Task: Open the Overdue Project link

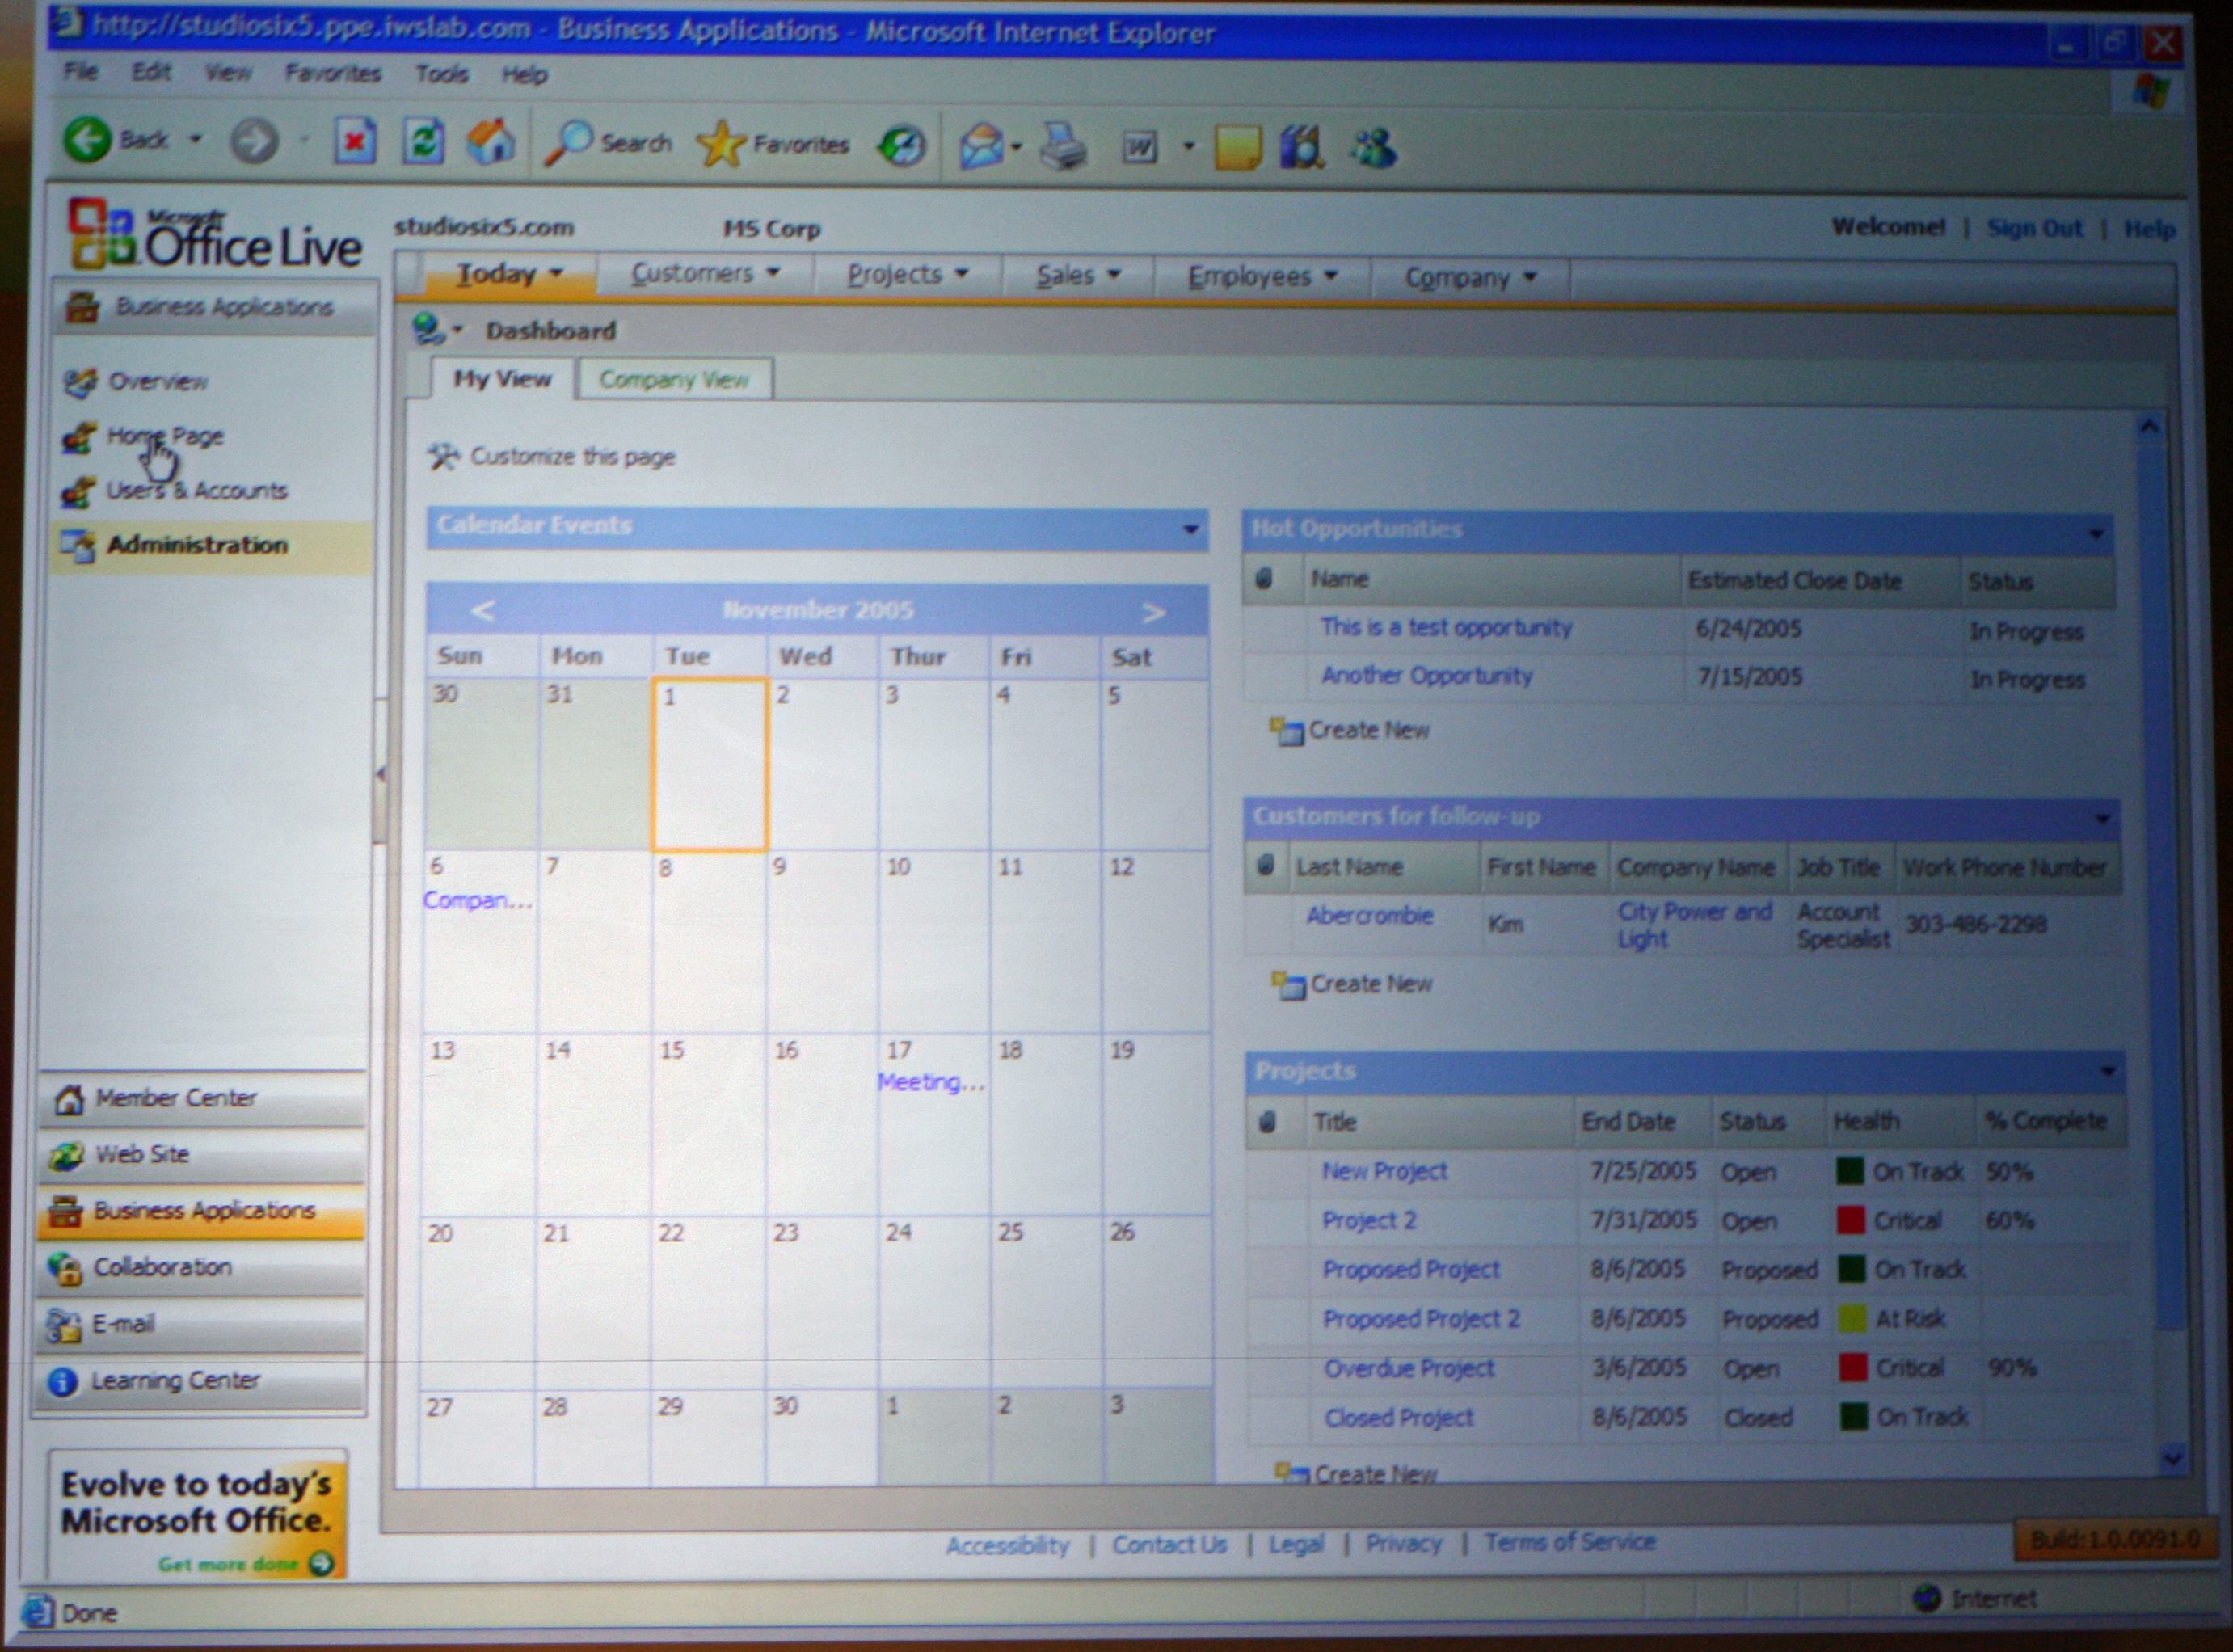Action: (1409, 1369)
